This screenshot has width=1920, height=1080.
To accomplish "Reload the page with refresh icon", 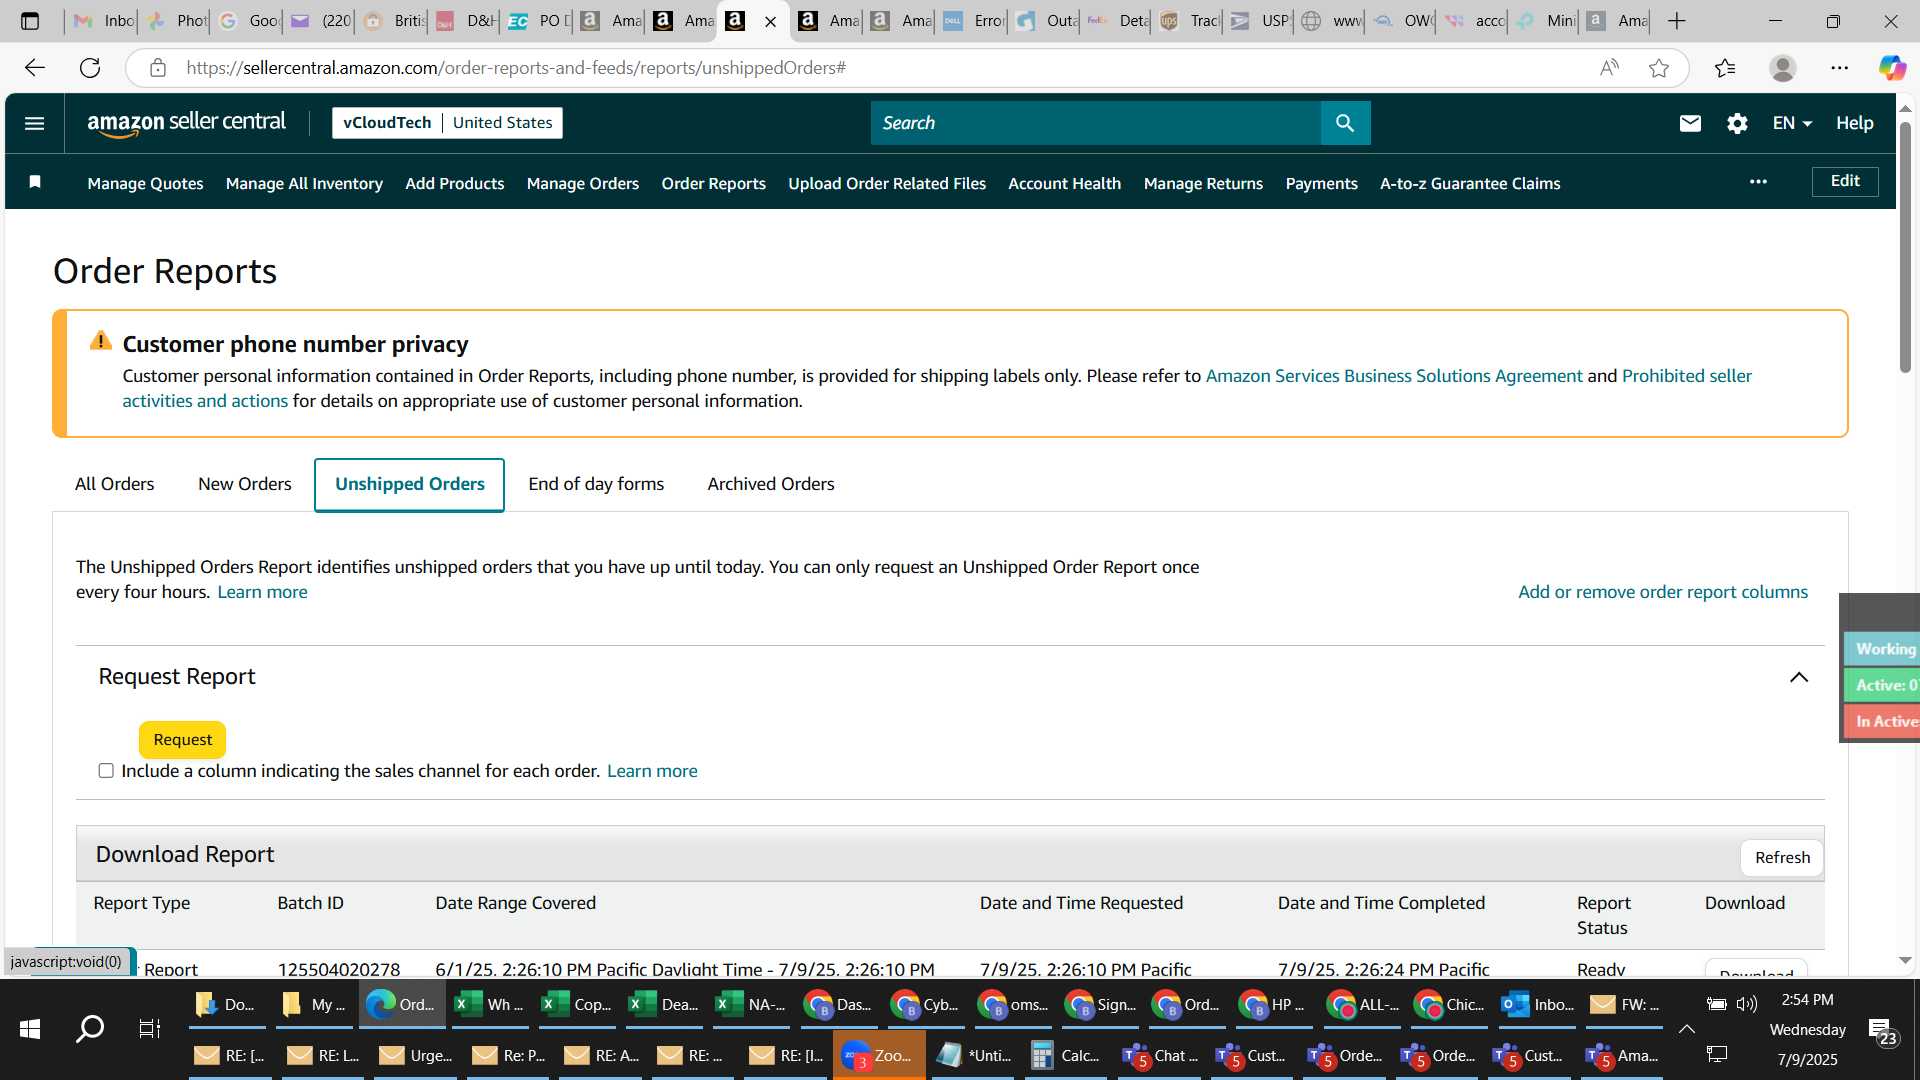I will pyautogui.click(x=90, y=68).
